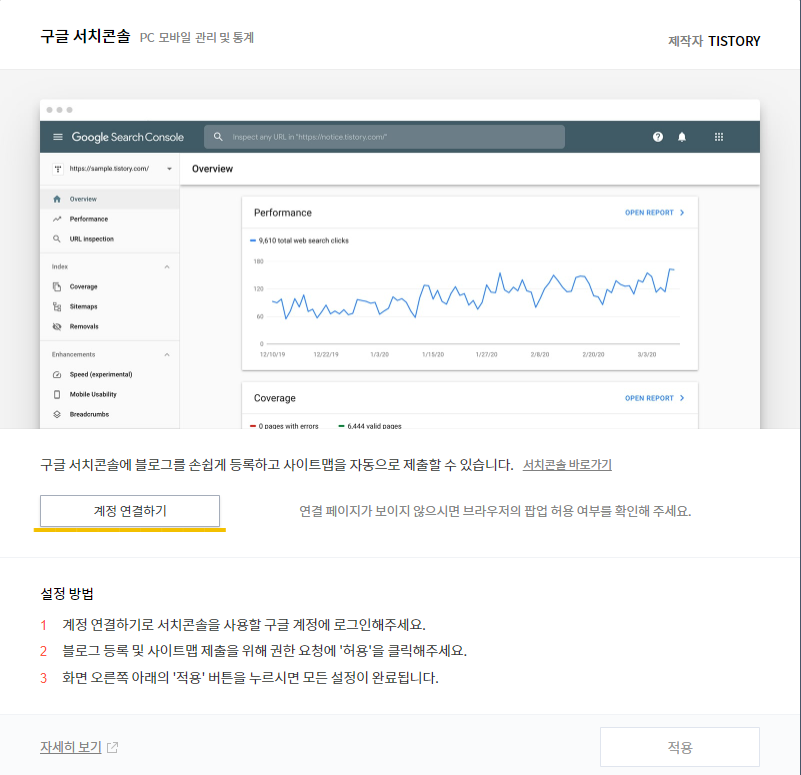Click the URL inspection magnifier icon
Screen dimensions: 801x775
coord(57,239)
